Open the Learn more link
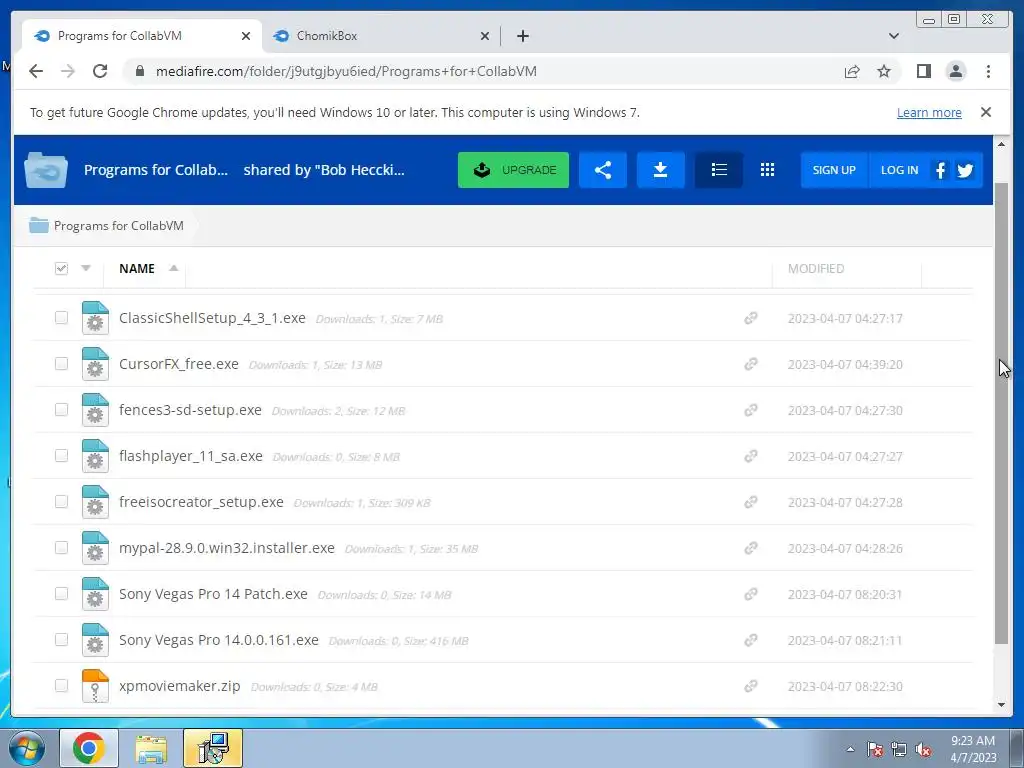Viewport: 1024px width, 768px height. [929, 112]
